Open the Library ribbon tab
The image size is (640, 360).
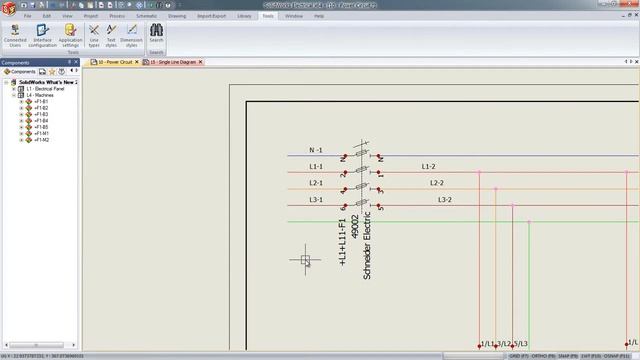[x=244, y=16]
